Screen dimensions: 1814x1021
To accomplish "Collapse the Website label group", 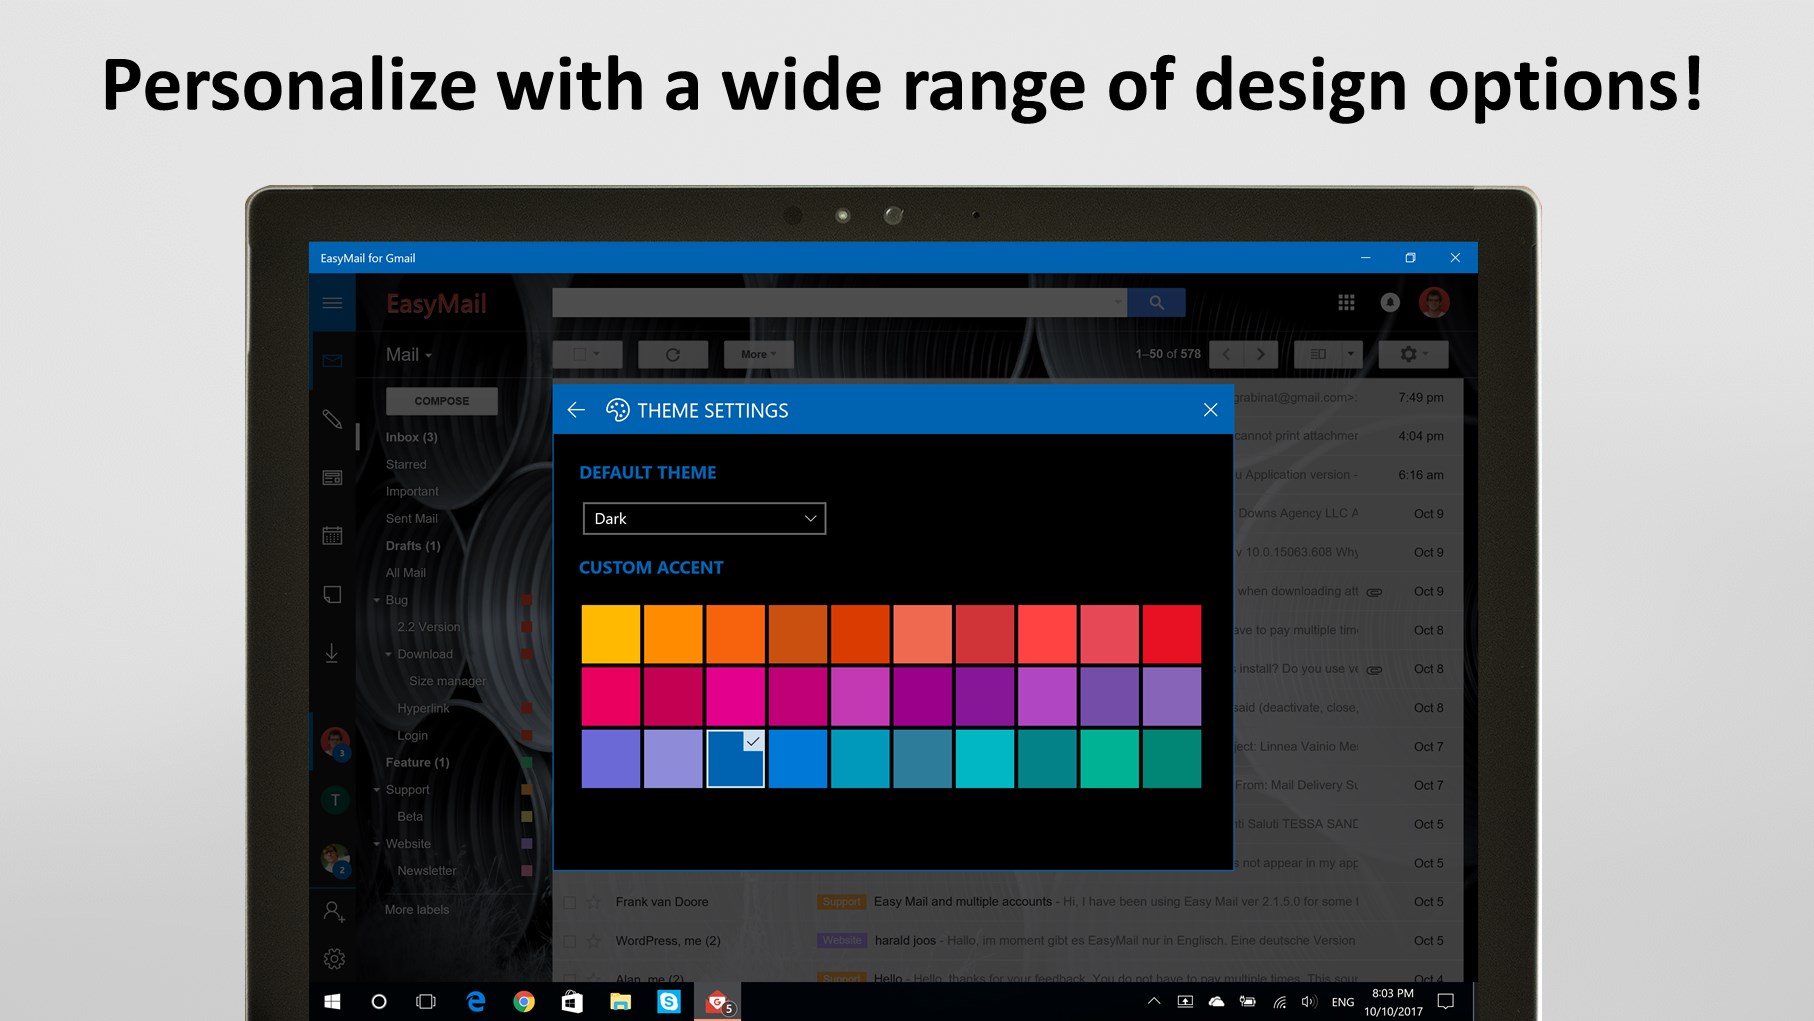I will [x=377, y=844].
